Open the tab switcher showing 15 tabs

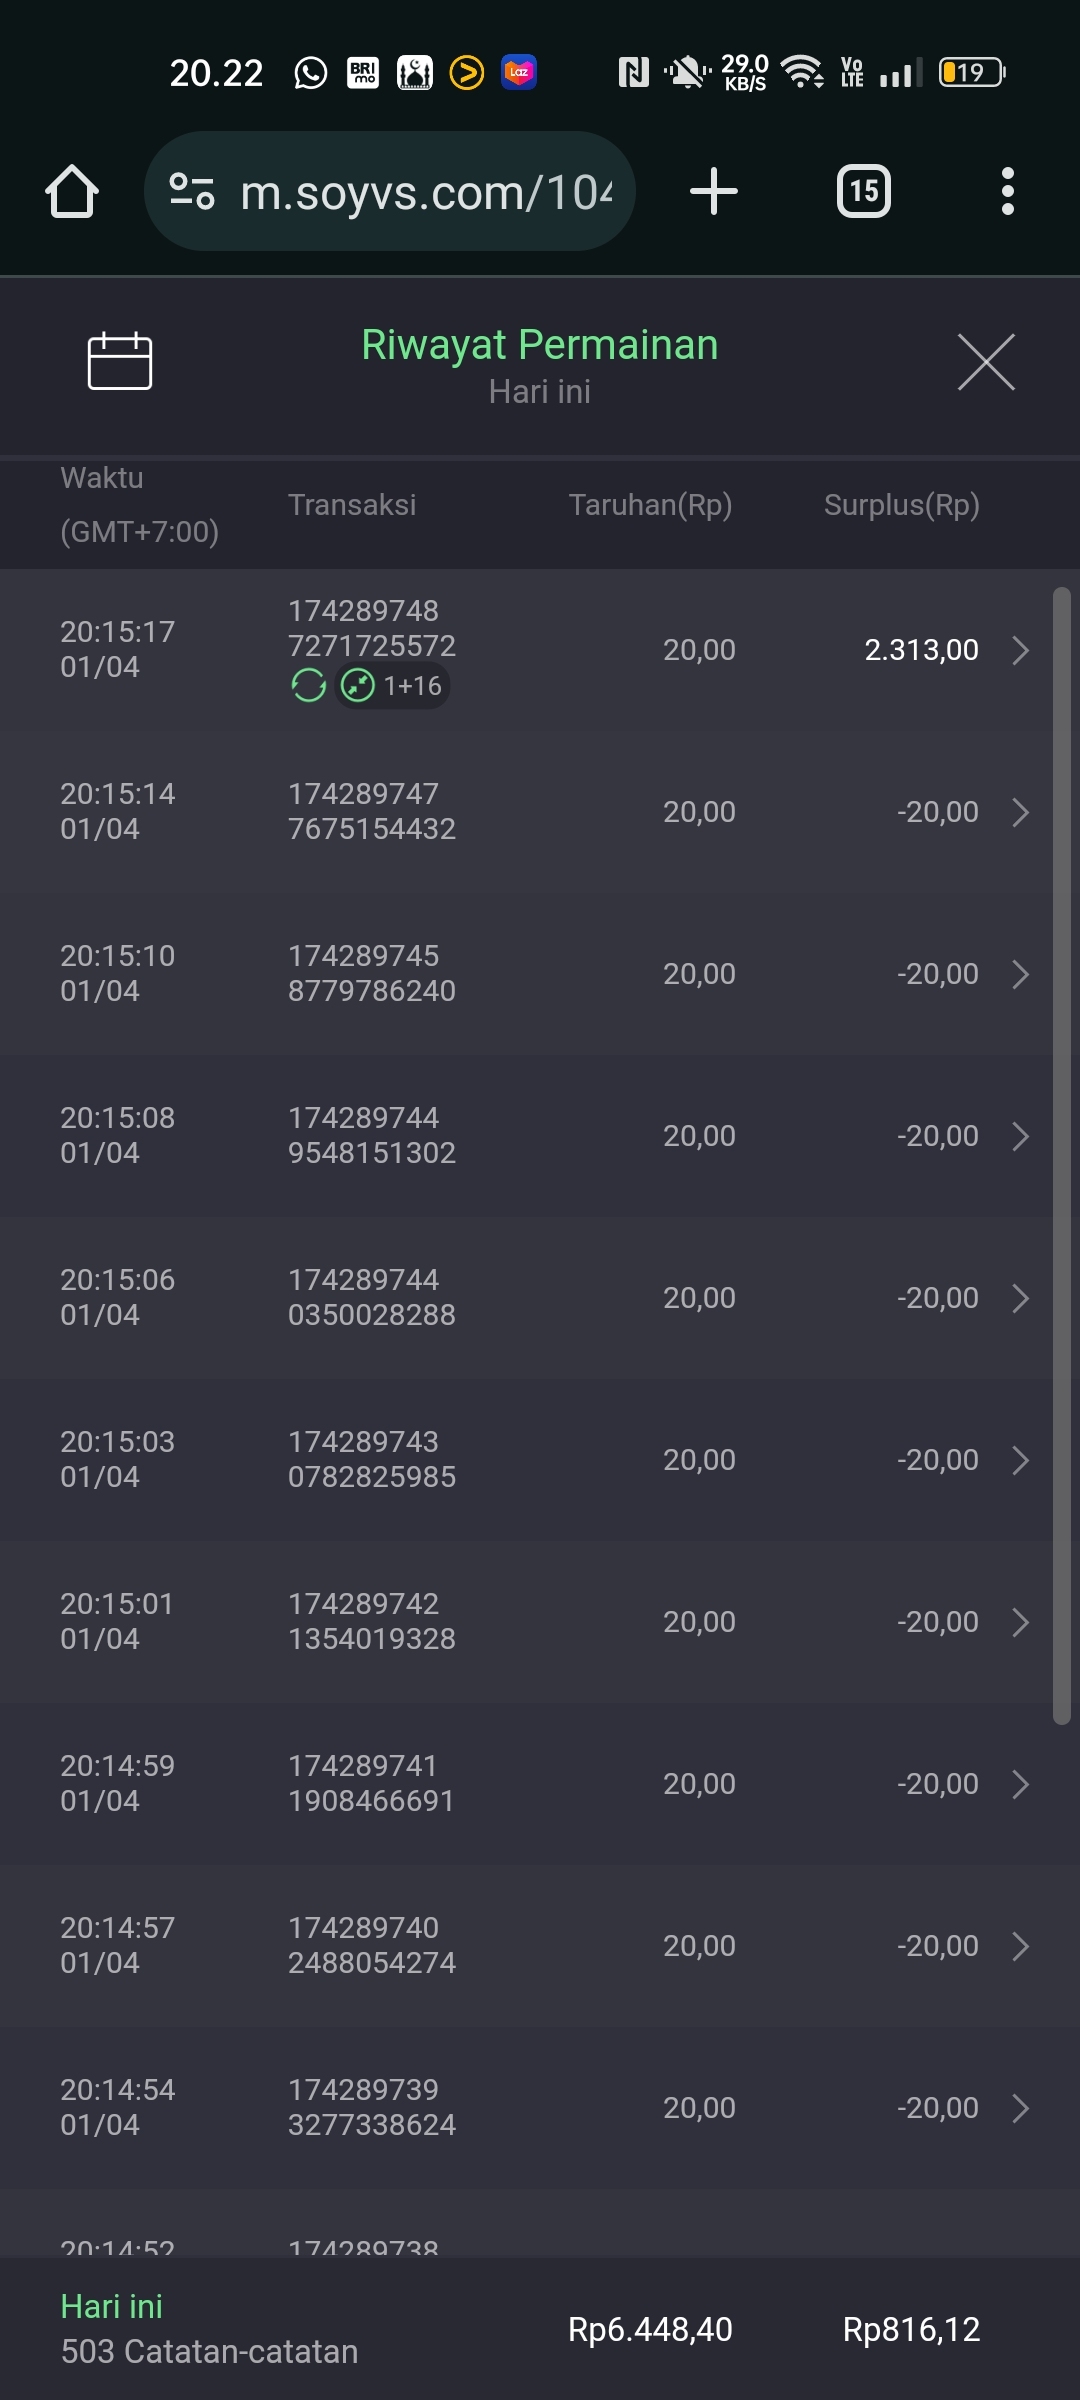tap(864, 191)
